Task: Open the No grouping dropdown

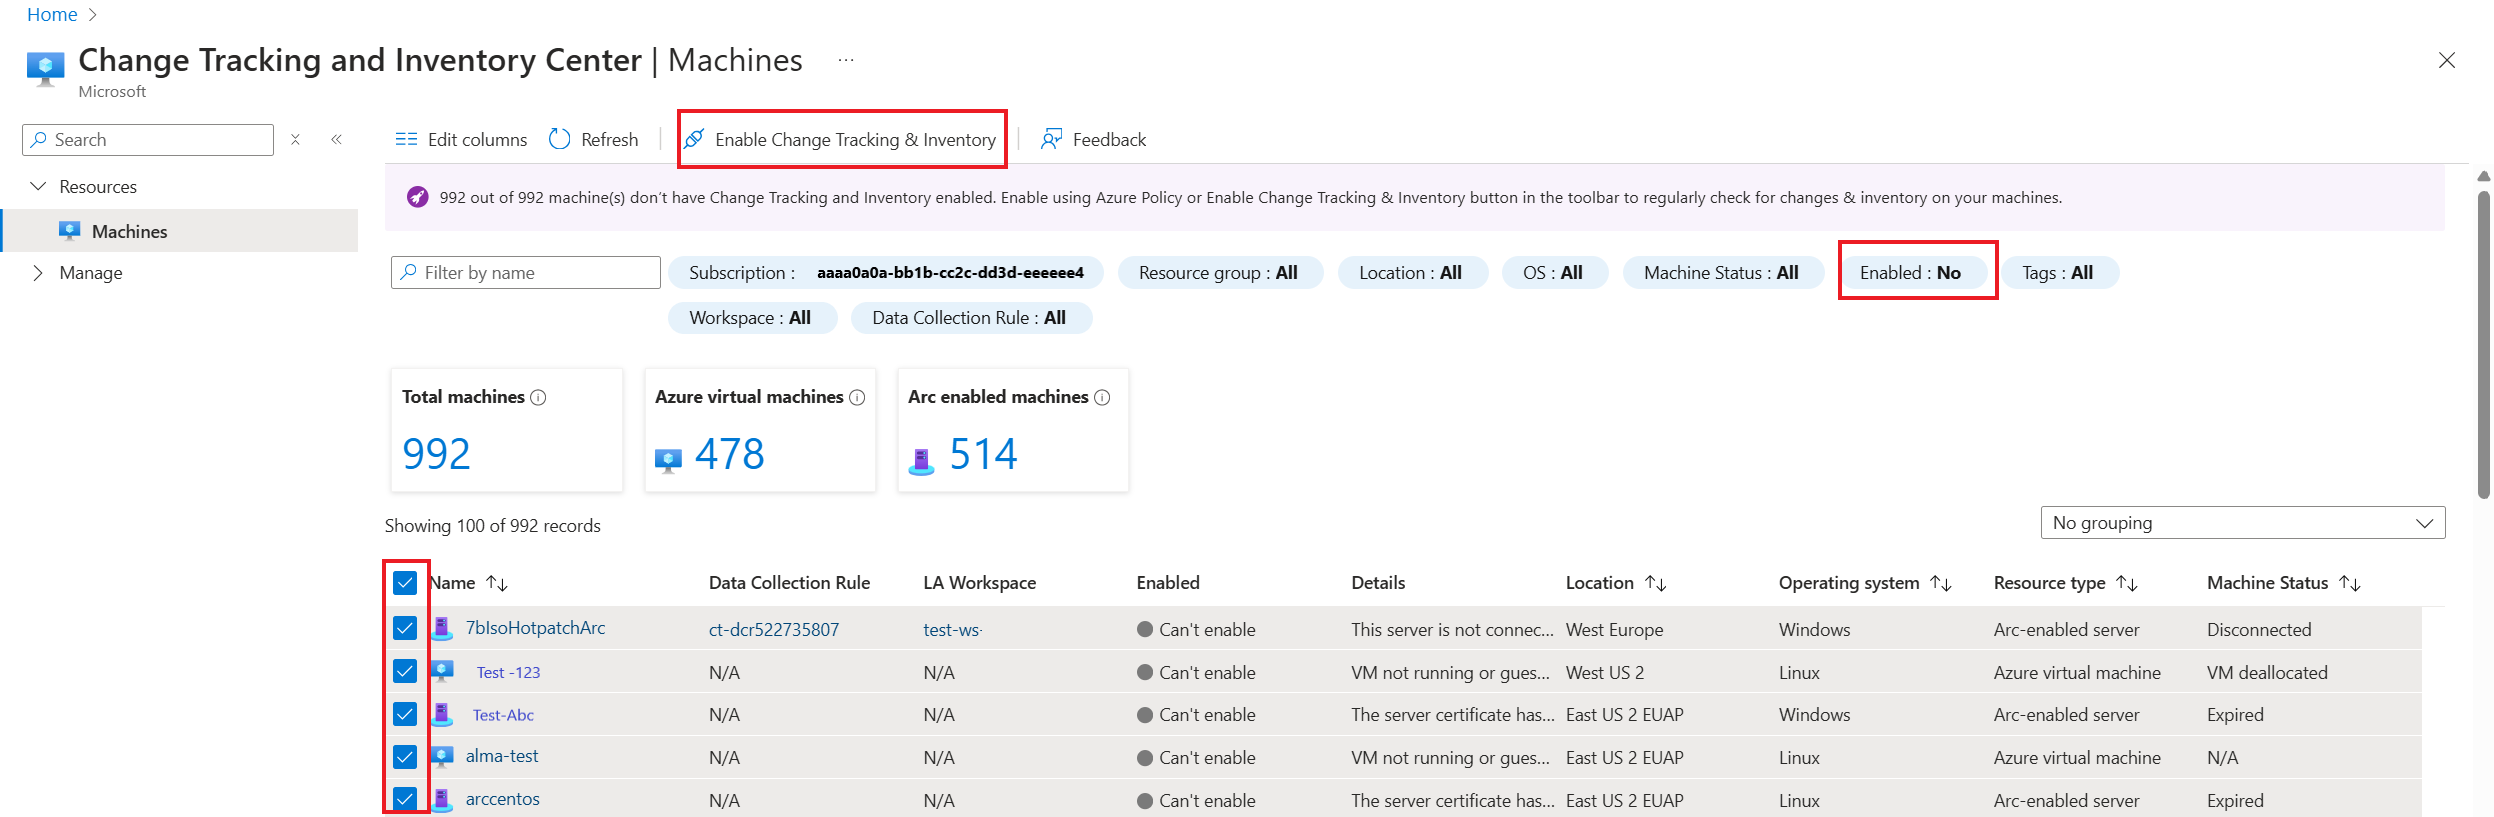Action: pyautogui.click(x=2242, y=523)
